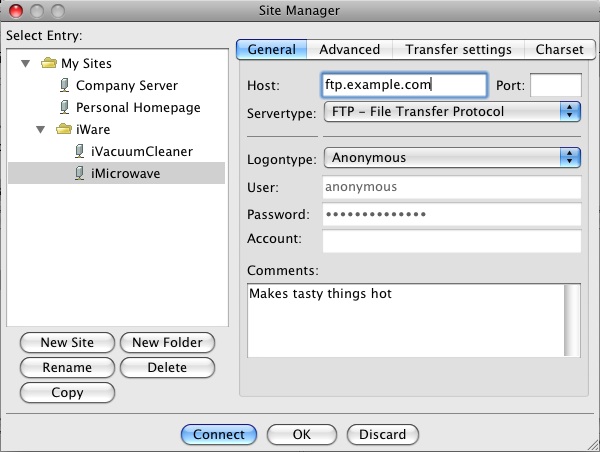The image size is (600, 452).
Task: Switch to the Advanced tab
Action: point(349,49)
